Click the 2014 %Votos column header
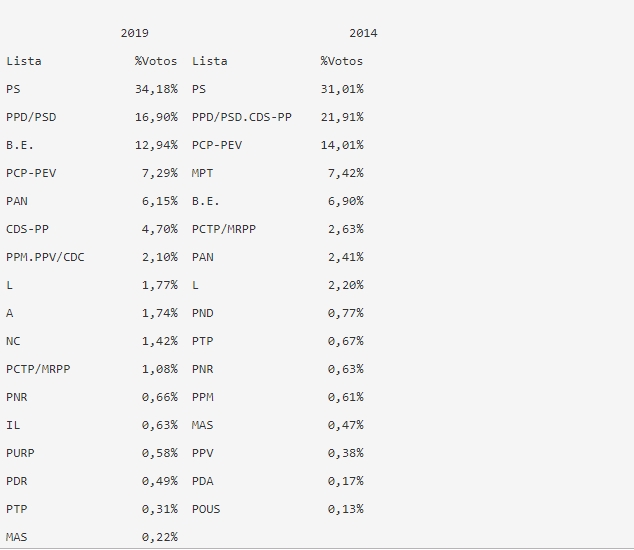 pos(342,61)
